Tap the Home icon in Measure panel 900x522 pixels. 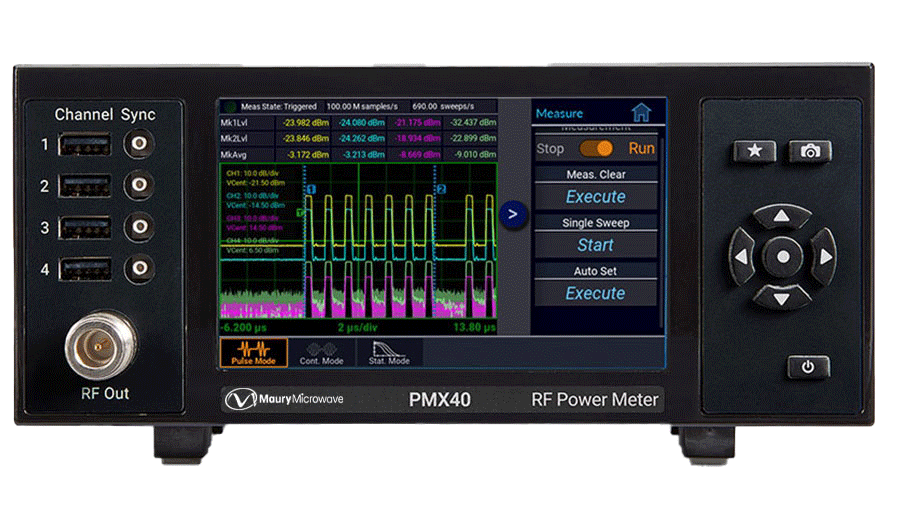(x=640, y=113)
